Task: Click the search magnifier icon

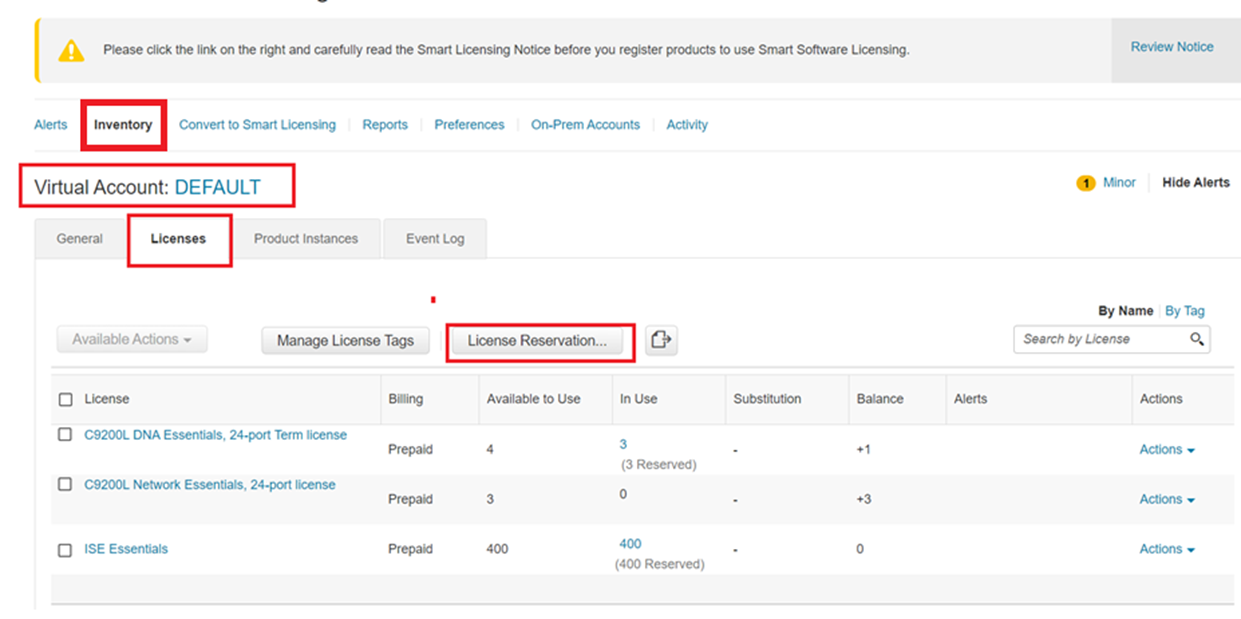Action: coord(1197,339)
